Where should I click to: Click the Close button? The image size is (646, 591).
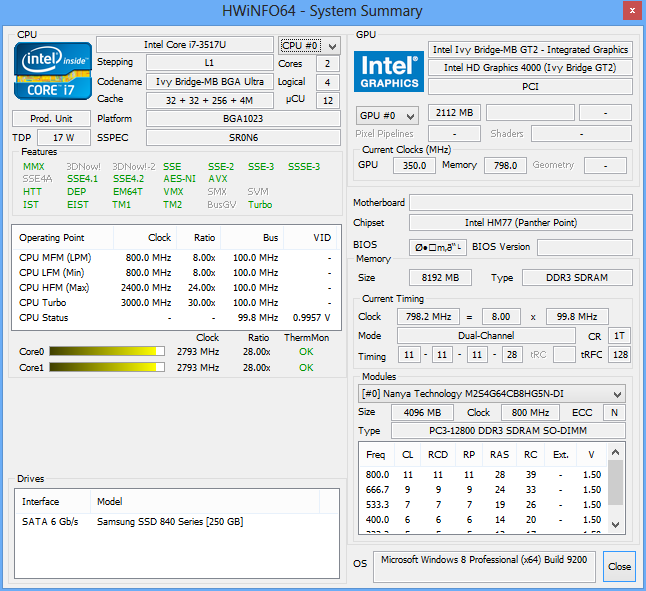click(619, 567)
